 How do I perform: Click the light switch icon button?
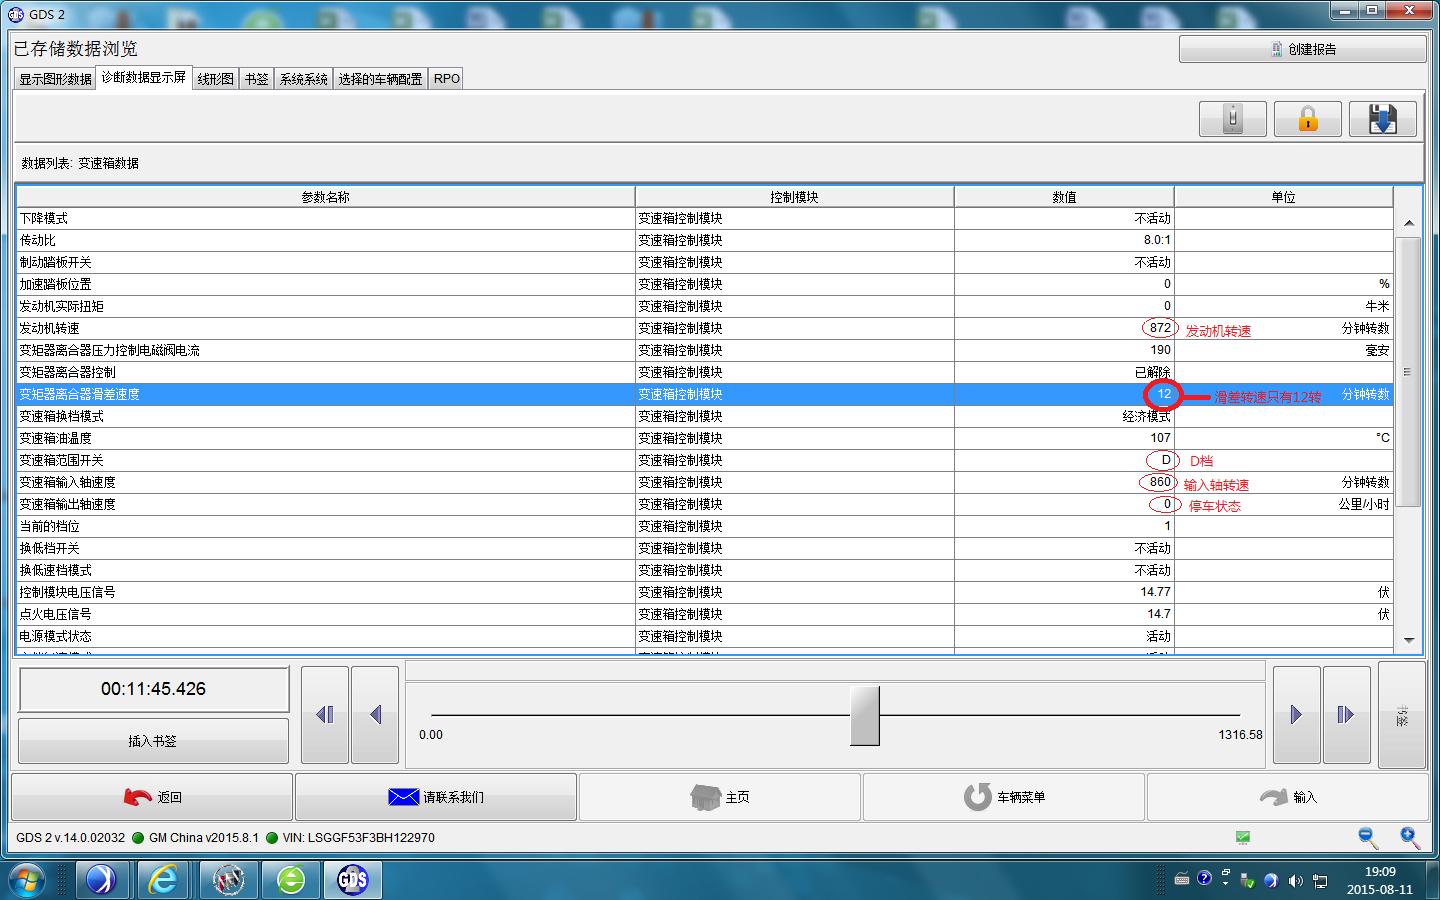1233,119
